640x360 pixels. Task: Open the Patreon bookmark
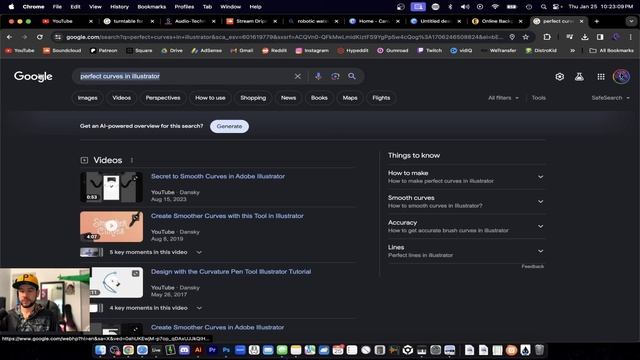[104, 51]
